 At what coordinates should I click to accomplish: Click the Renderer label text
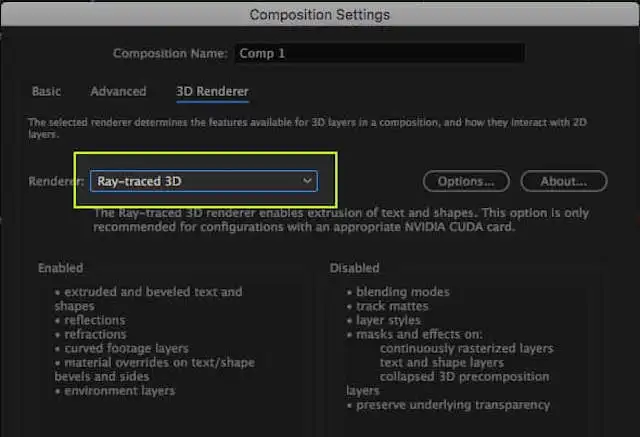tap(56, 181)
